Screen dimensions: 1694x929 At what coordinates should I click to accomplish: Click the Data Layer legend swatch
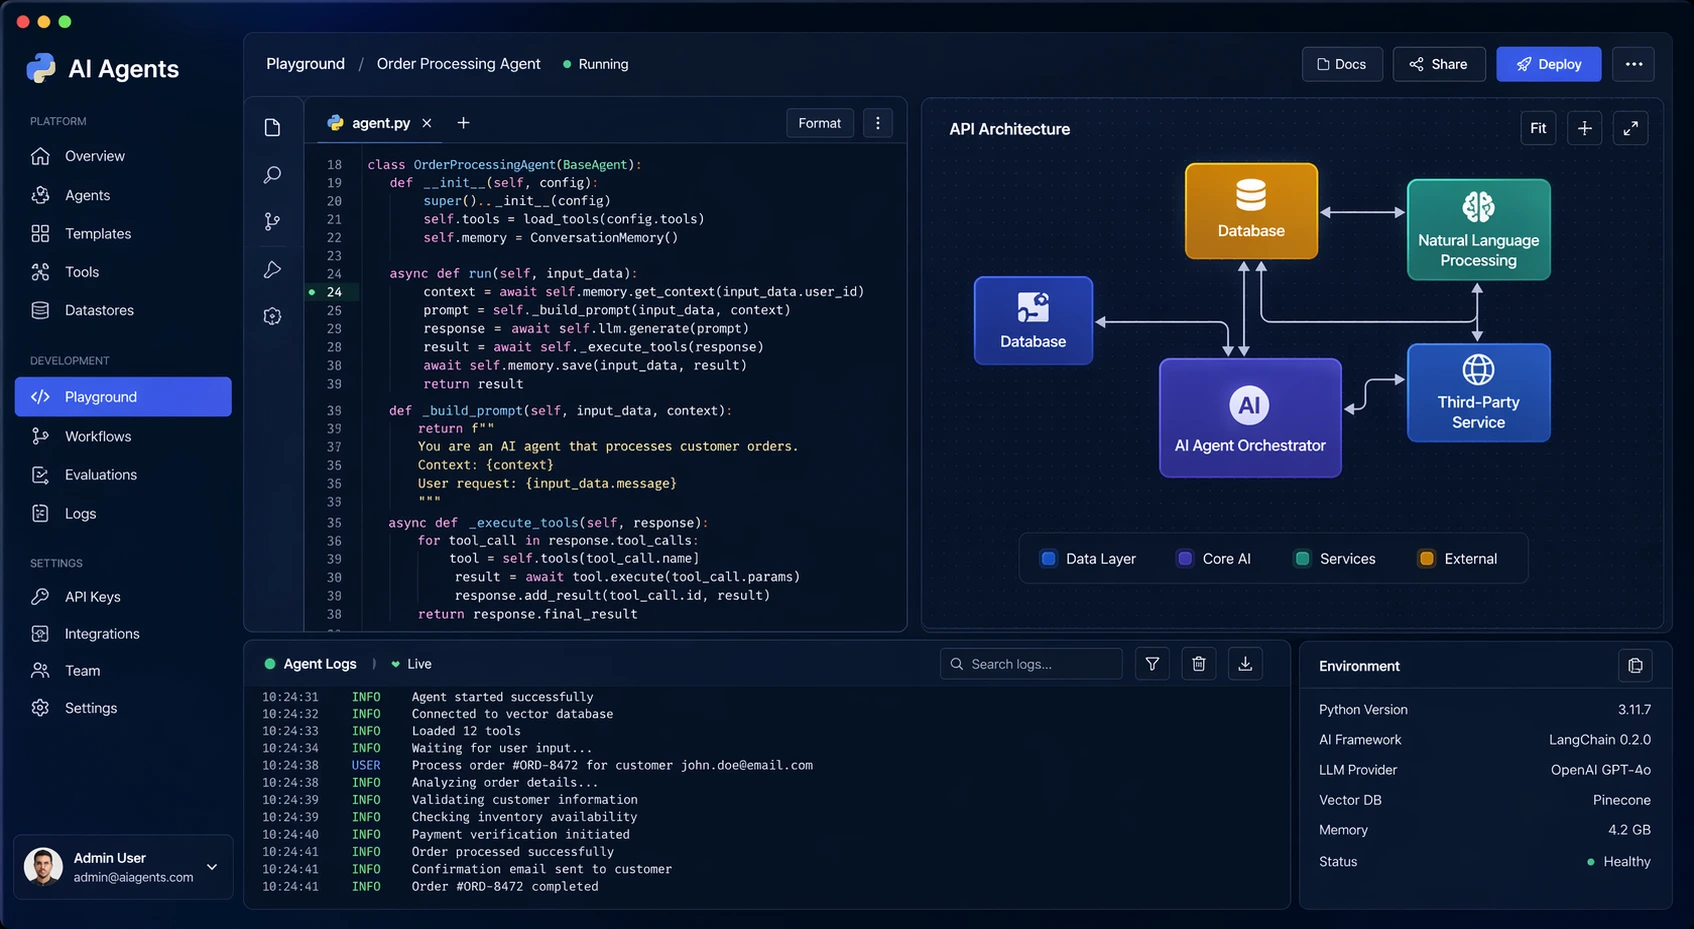[x=1048, y=559]
